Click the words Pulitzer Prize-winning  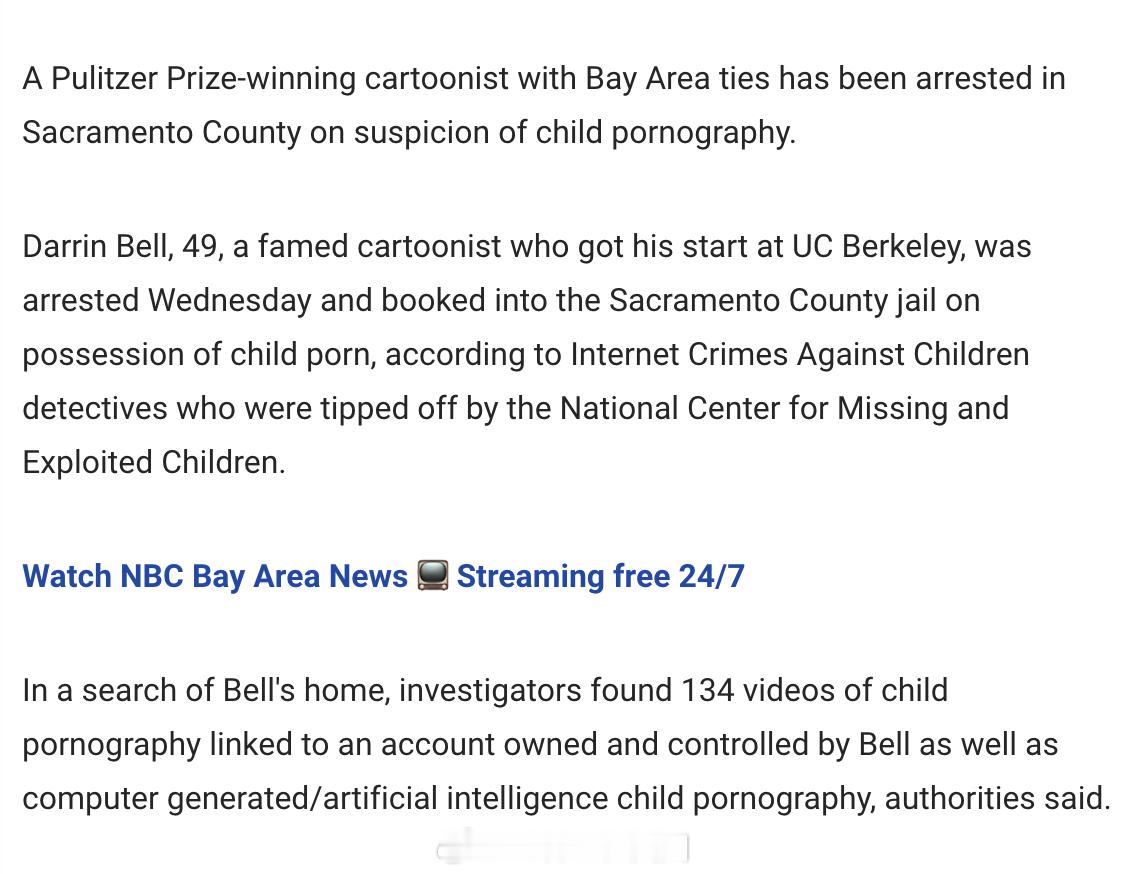pyautogui.click(x=203, y=79)
